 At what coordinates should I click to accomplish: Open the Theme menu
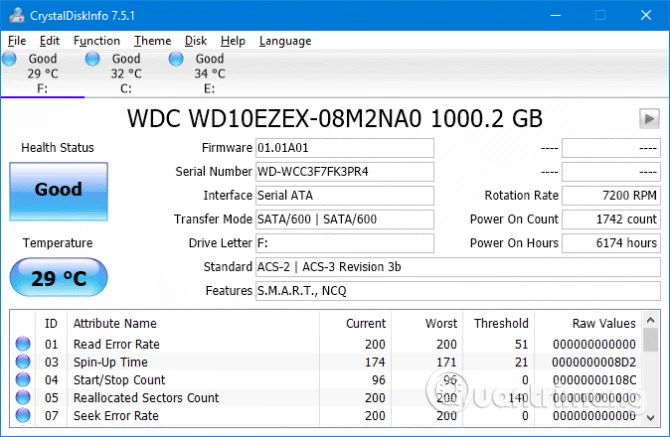pyautogui.click(x=153, y=41)
